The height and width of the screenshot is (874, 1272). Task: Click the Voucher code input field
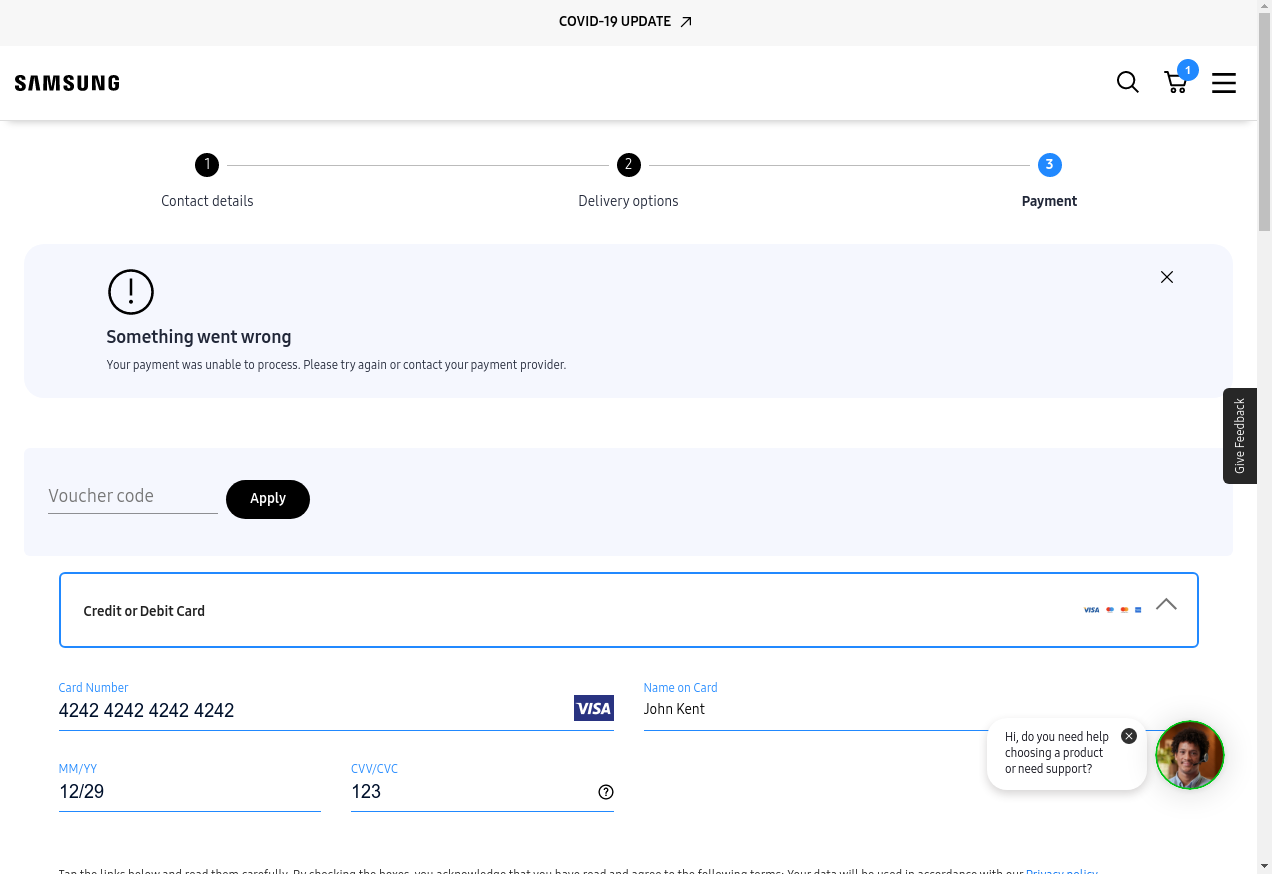pyautogui.click(x=132, y=496)
